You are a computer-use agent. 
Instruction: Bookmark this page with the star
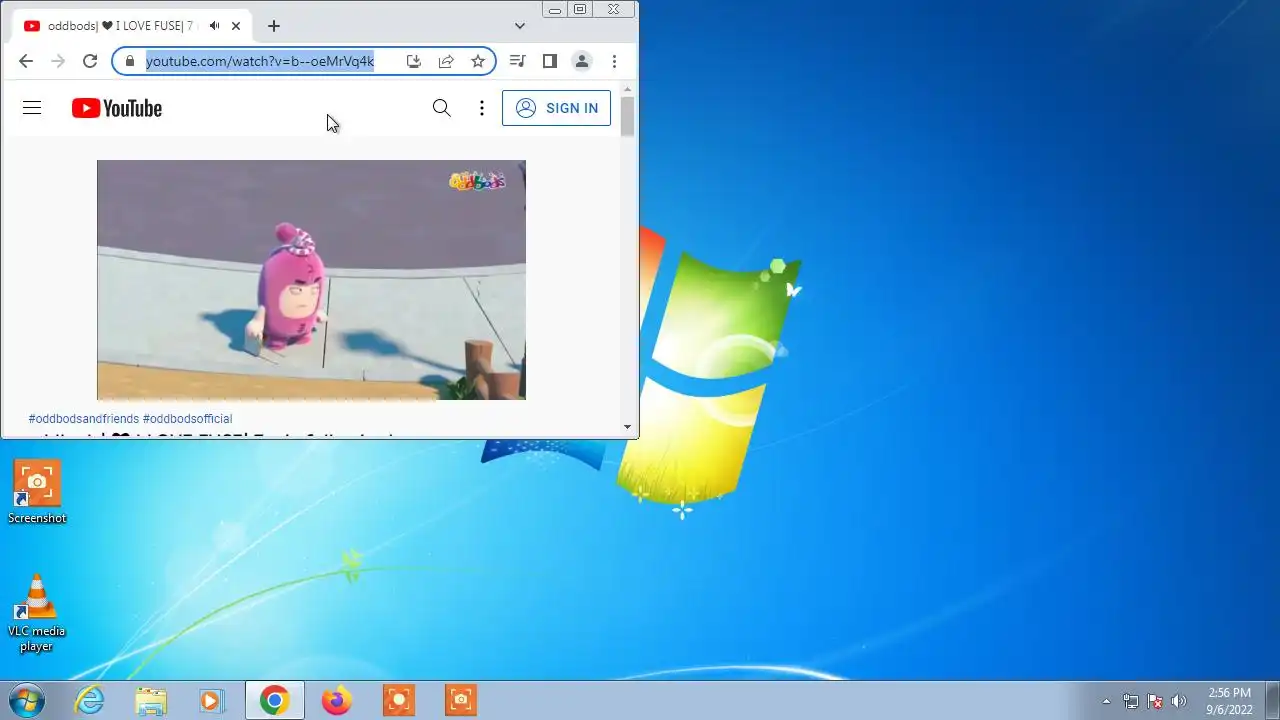click(x=478, y=61)
